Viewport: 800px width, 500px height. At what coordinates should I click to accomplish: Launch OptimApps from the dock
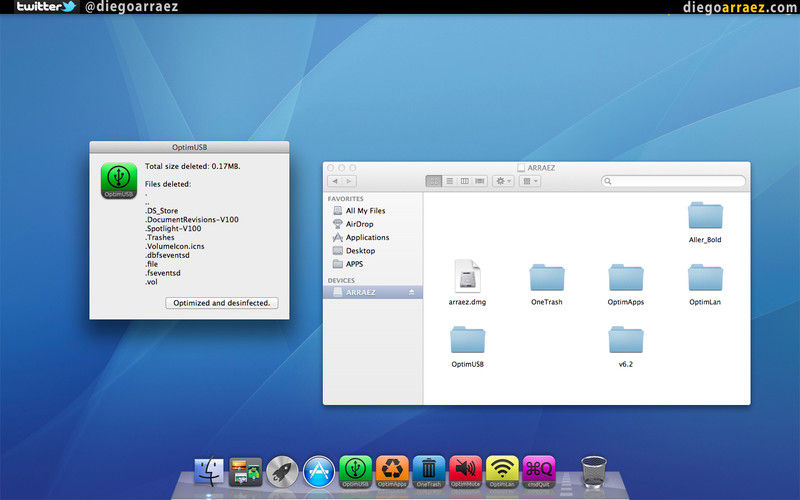point(392,471)
